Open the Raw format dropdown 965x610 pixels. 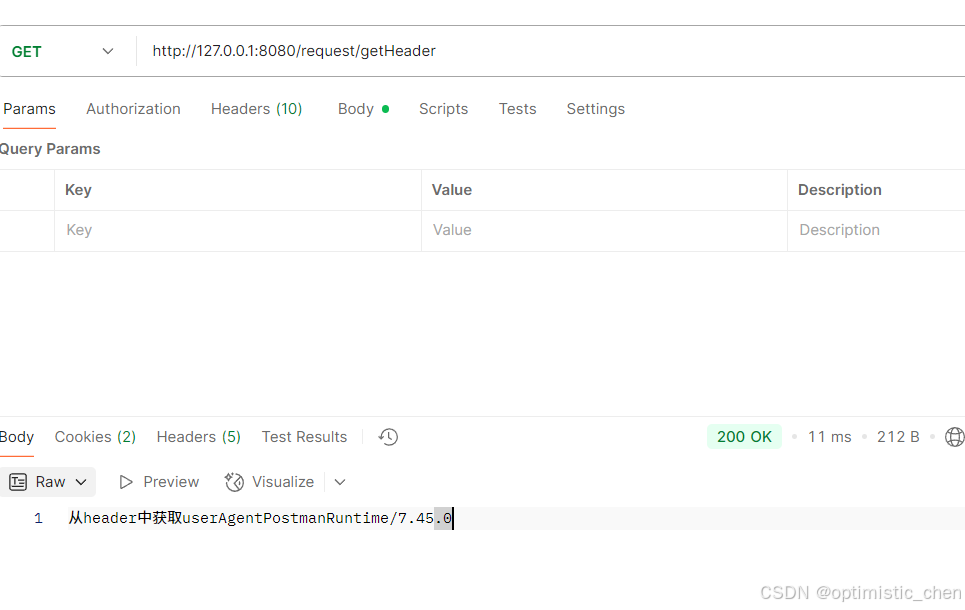click(x=48, y=482)
